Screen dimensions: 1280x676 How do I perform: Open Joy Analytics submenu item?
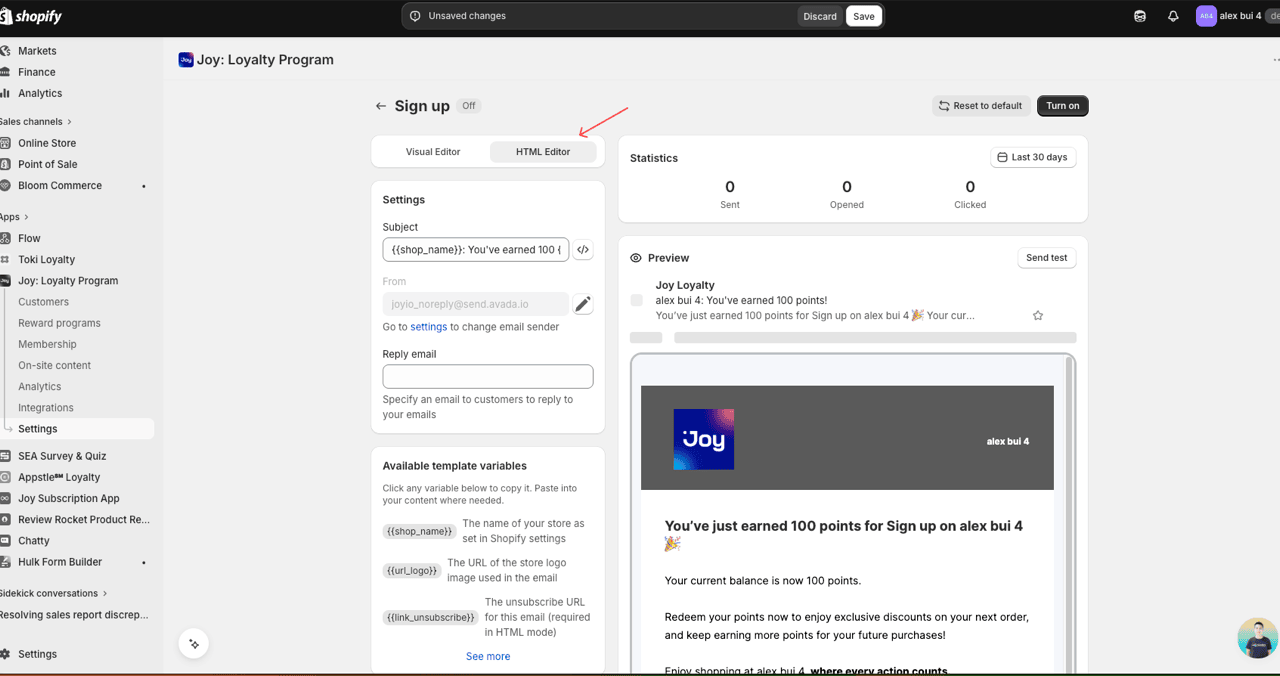coord(39,386)
